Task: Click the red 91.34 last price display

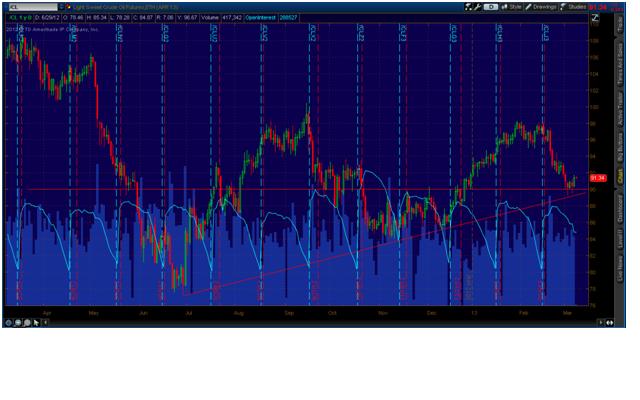Action: tap(598, 7)
